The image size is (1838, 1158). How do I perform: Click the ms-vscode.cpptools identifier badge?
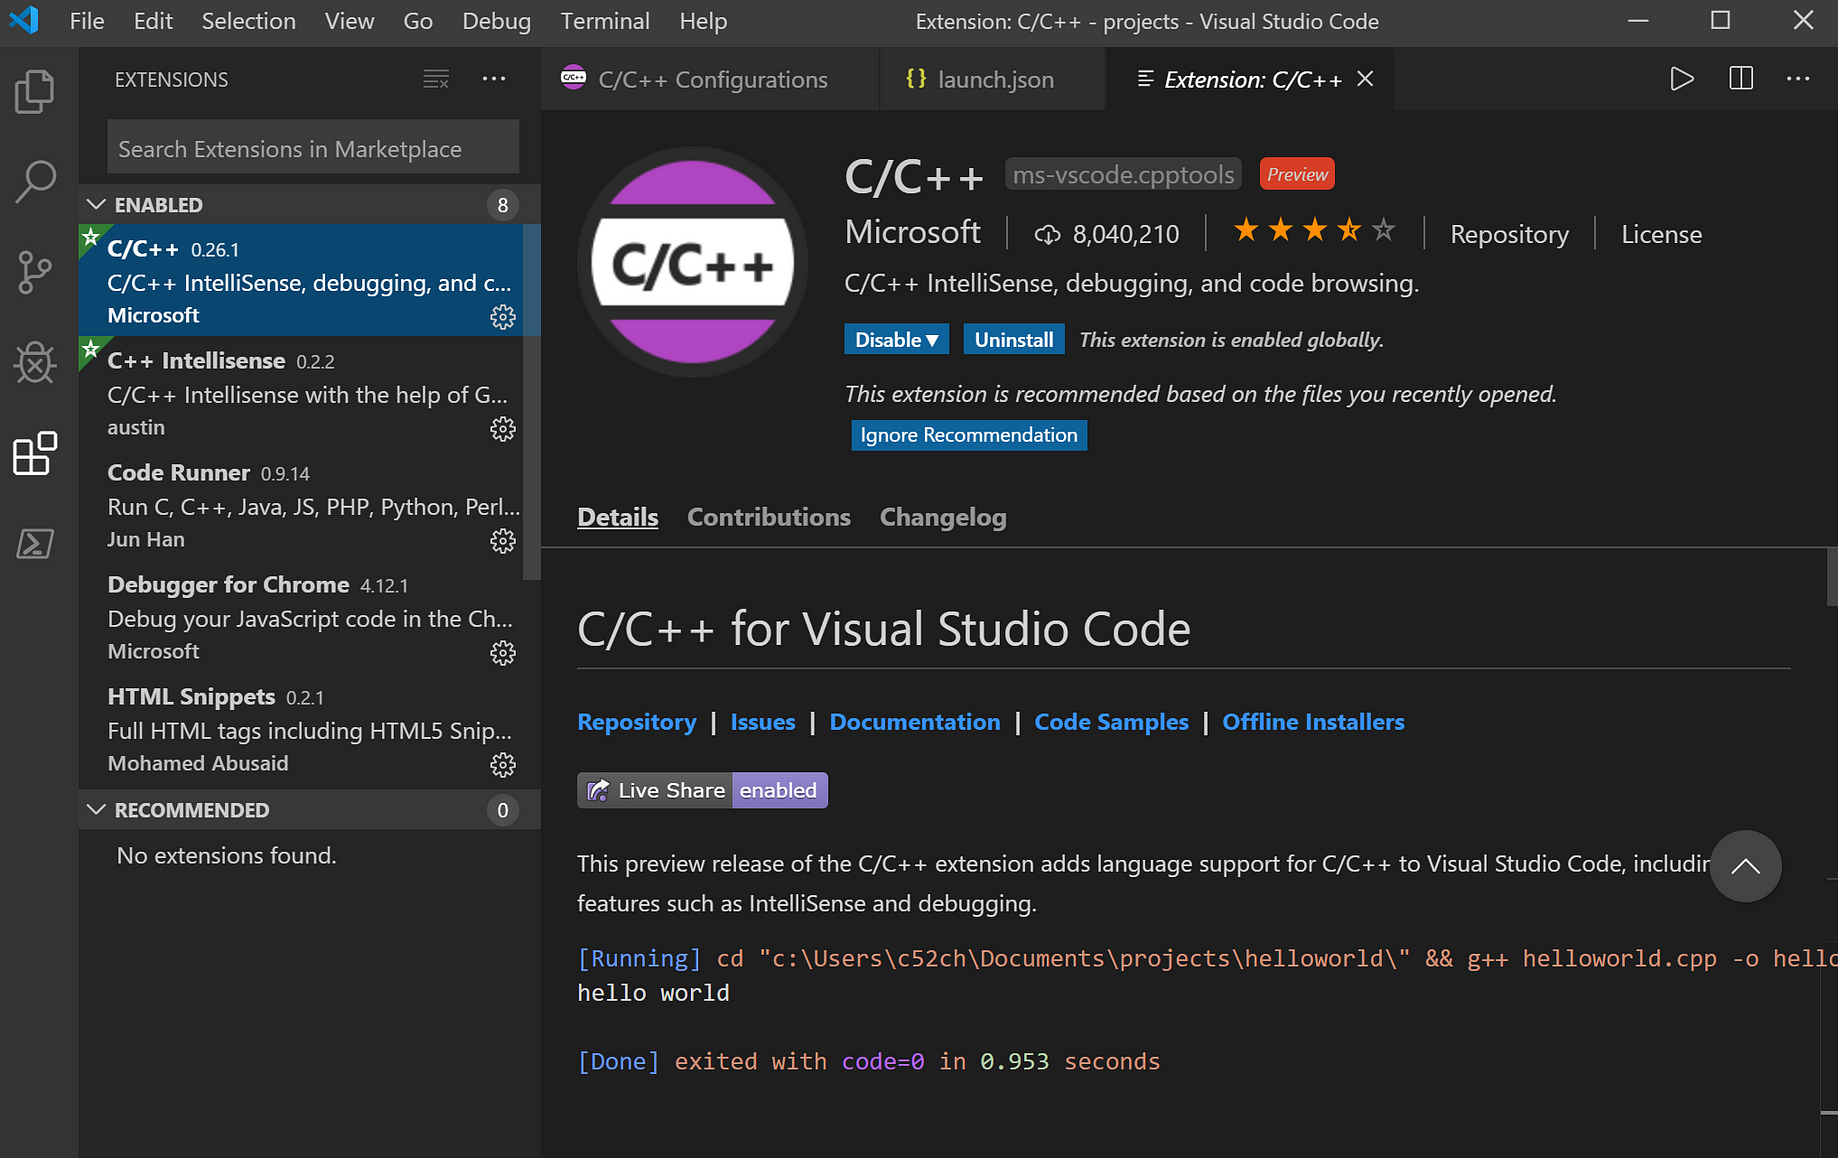1123,174
